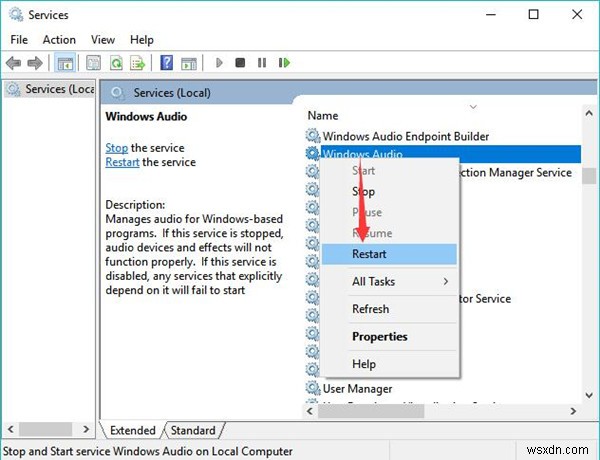Choose Help in the context menu

389,364
